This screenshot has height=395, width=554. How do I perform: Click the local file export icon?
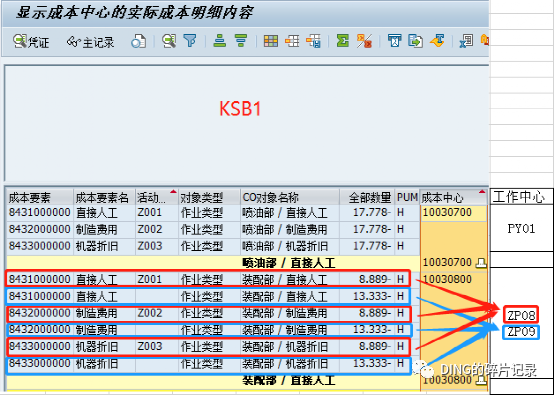pyautogui.click(x=416, y=41)
